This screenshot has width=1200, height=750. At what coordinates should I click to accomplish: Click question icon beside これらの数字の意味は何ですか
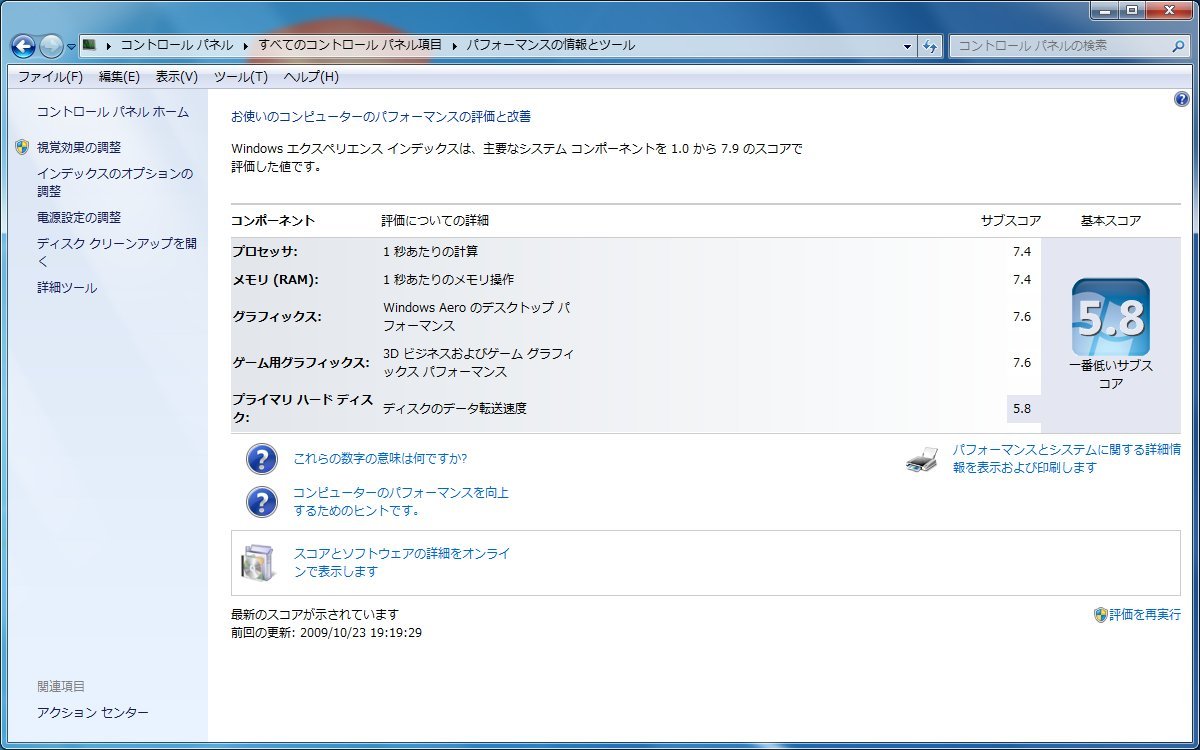point(261,459)
